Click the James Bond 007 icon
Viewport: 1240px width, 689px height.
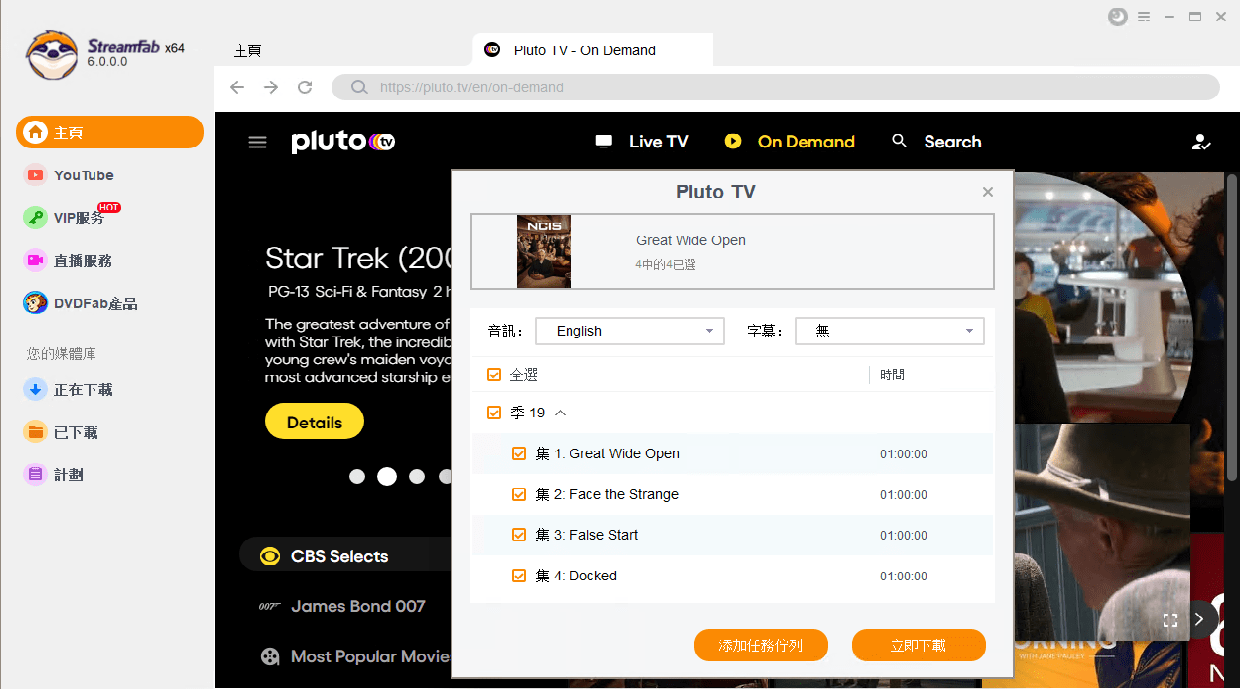pos(268,607)
